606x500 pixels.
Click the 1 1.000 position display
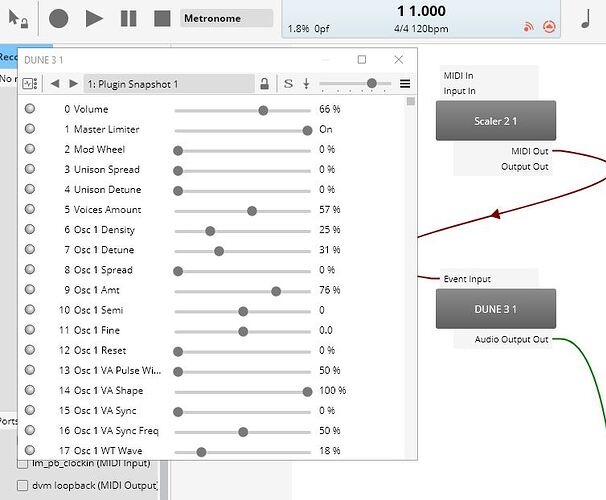[x=421, y=11]
